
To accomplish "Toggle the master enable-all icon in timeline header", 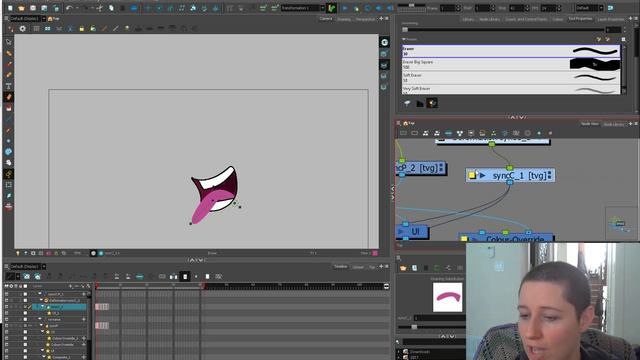I will click(6, 286).
